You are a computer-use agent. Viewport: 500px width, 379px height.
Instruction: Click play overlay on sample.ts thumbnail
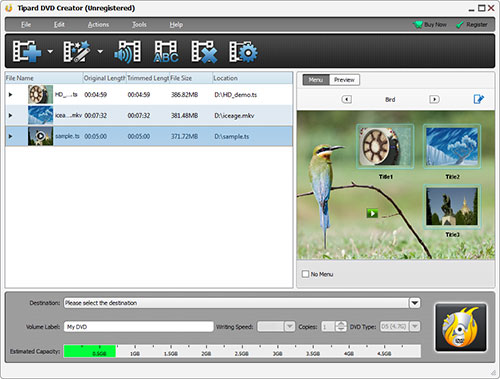tap(40, 136)
